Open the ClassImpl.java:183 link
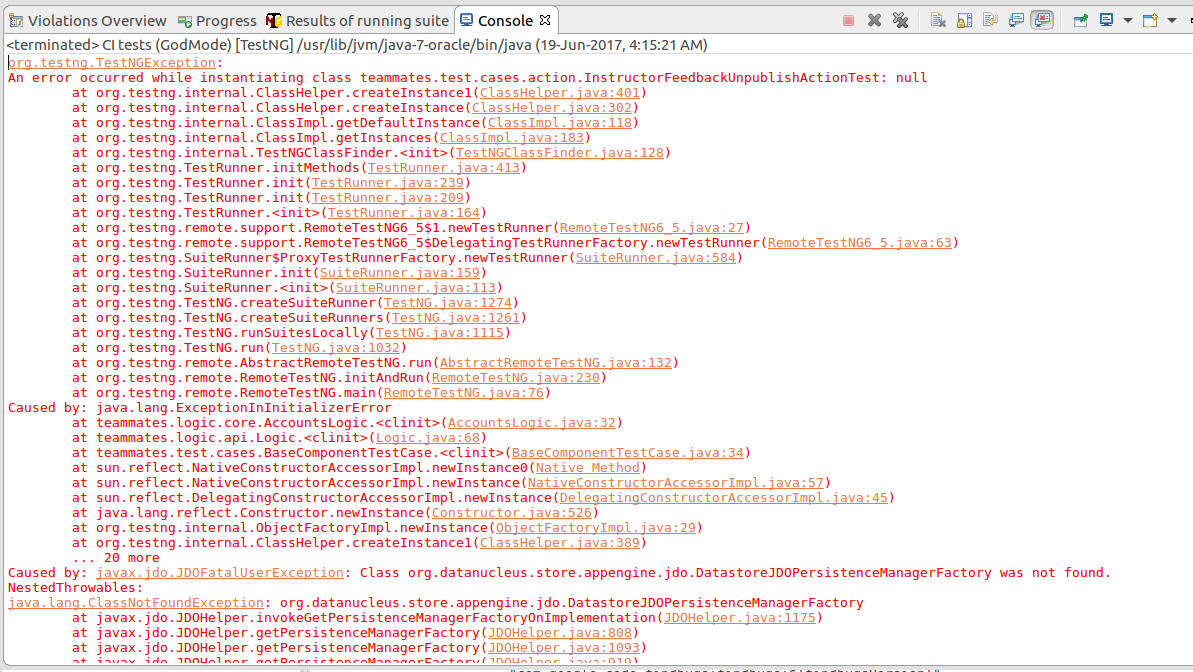This screenshot has width=1193, height=672. (x=512, y=138)
